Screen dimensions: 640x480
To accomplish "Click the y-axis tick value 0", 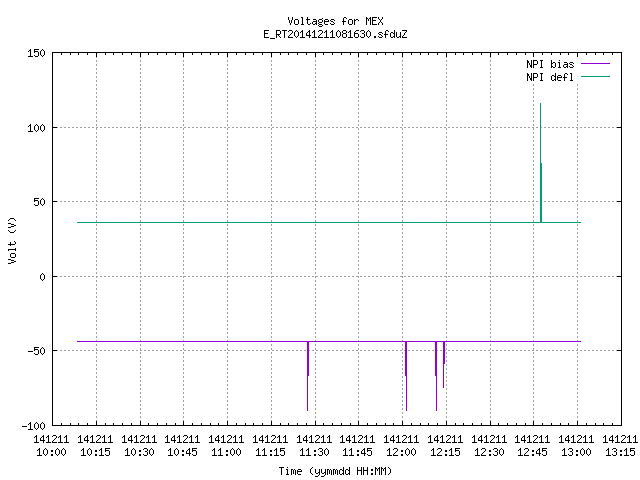I will [x=42, y=277].
